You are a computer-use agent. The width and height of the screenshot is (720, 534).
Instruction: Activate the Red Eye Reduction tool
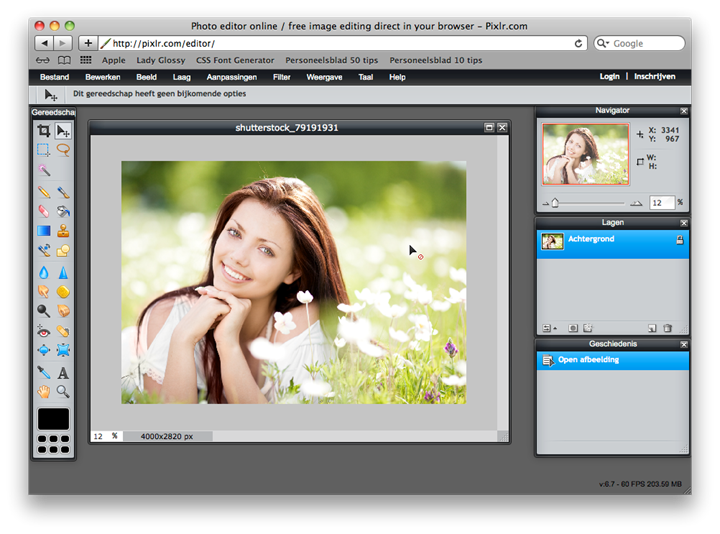(x=43, y=331)
